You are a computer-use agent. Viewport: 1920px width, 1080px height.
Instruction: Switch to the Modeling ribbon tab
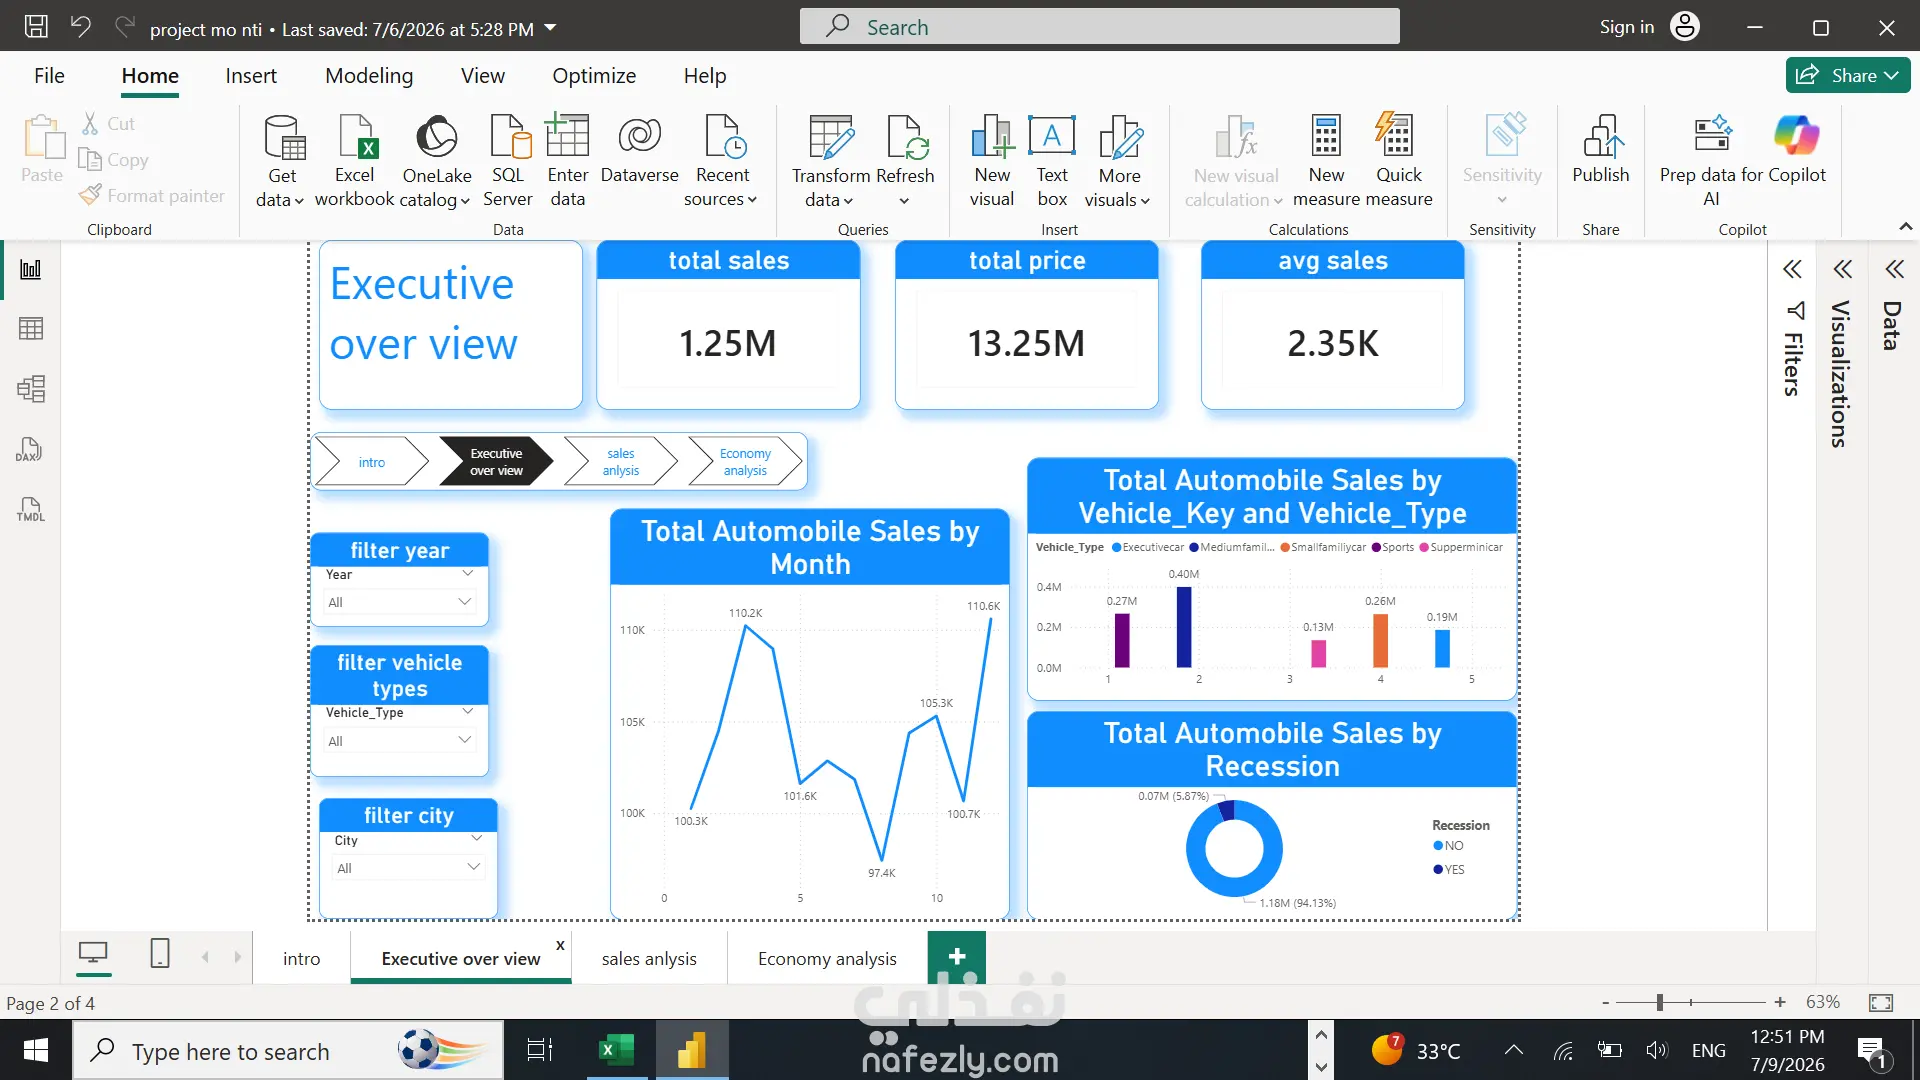click(369, 76)
